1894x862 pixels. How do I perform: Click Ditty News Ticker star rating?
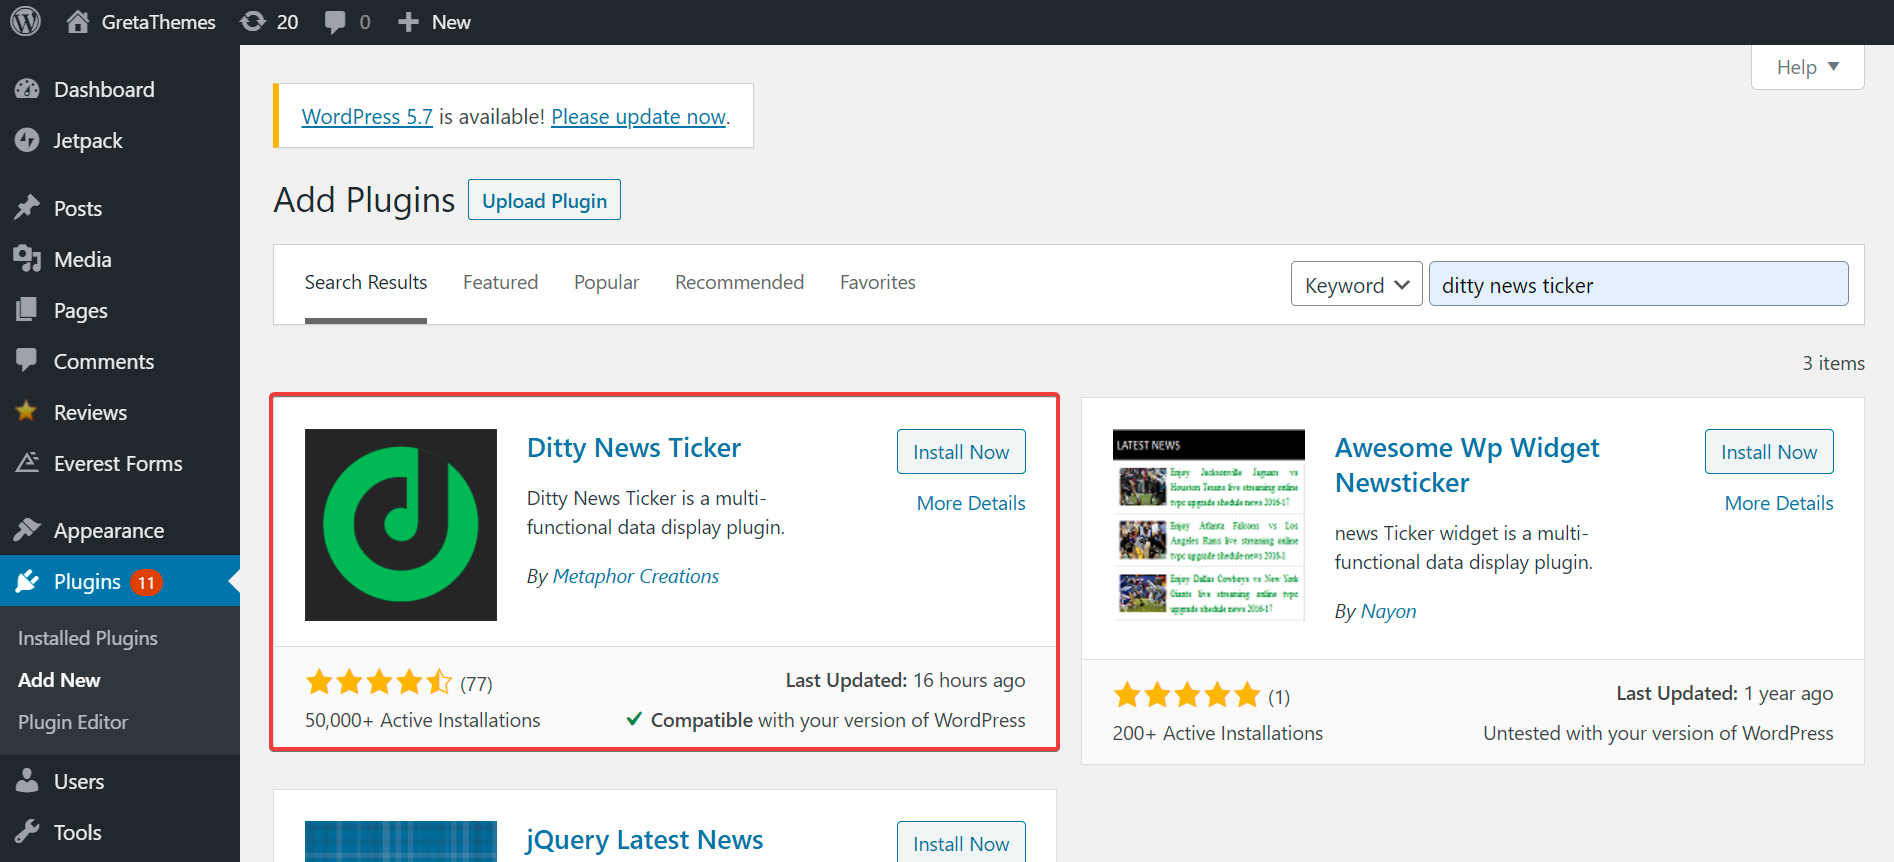[379, 683]
